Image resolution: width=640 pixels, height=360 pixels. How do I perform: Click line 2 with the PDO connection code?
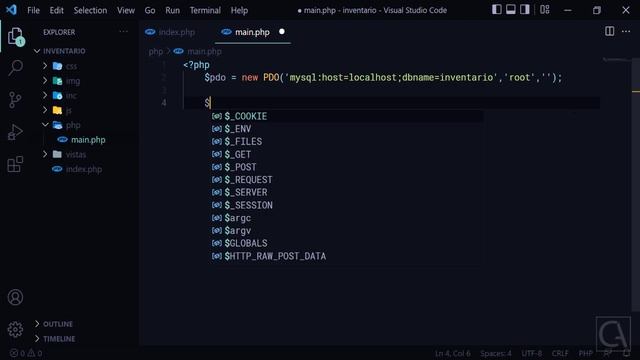point(383,78)
